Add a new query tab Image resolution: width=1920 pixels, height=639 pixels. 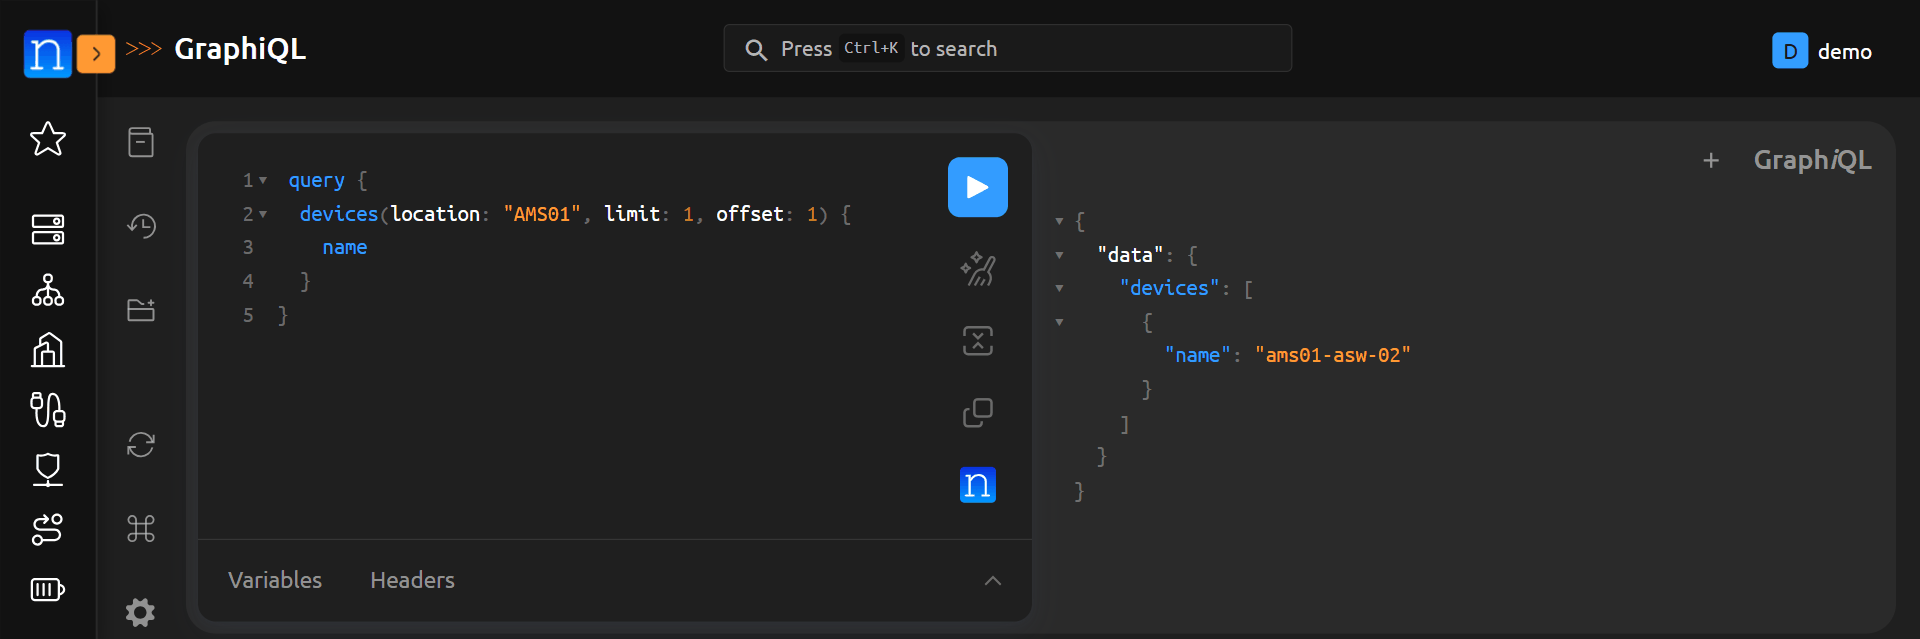point(1711,160)
